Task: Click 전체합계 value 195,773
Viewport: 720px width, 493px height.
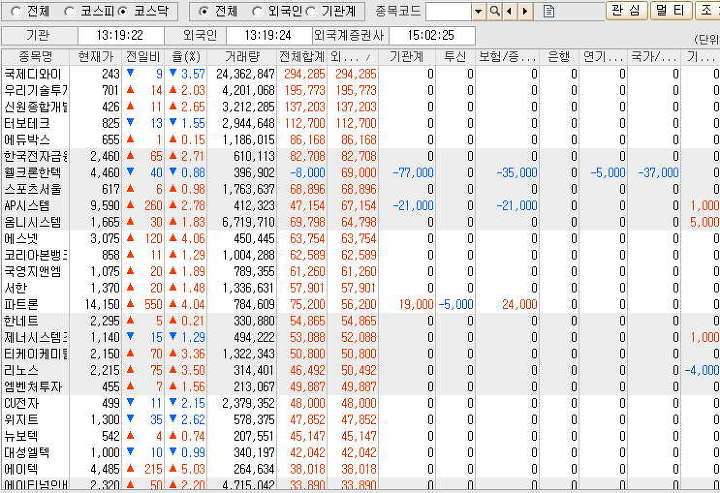Action: (304, 90)
